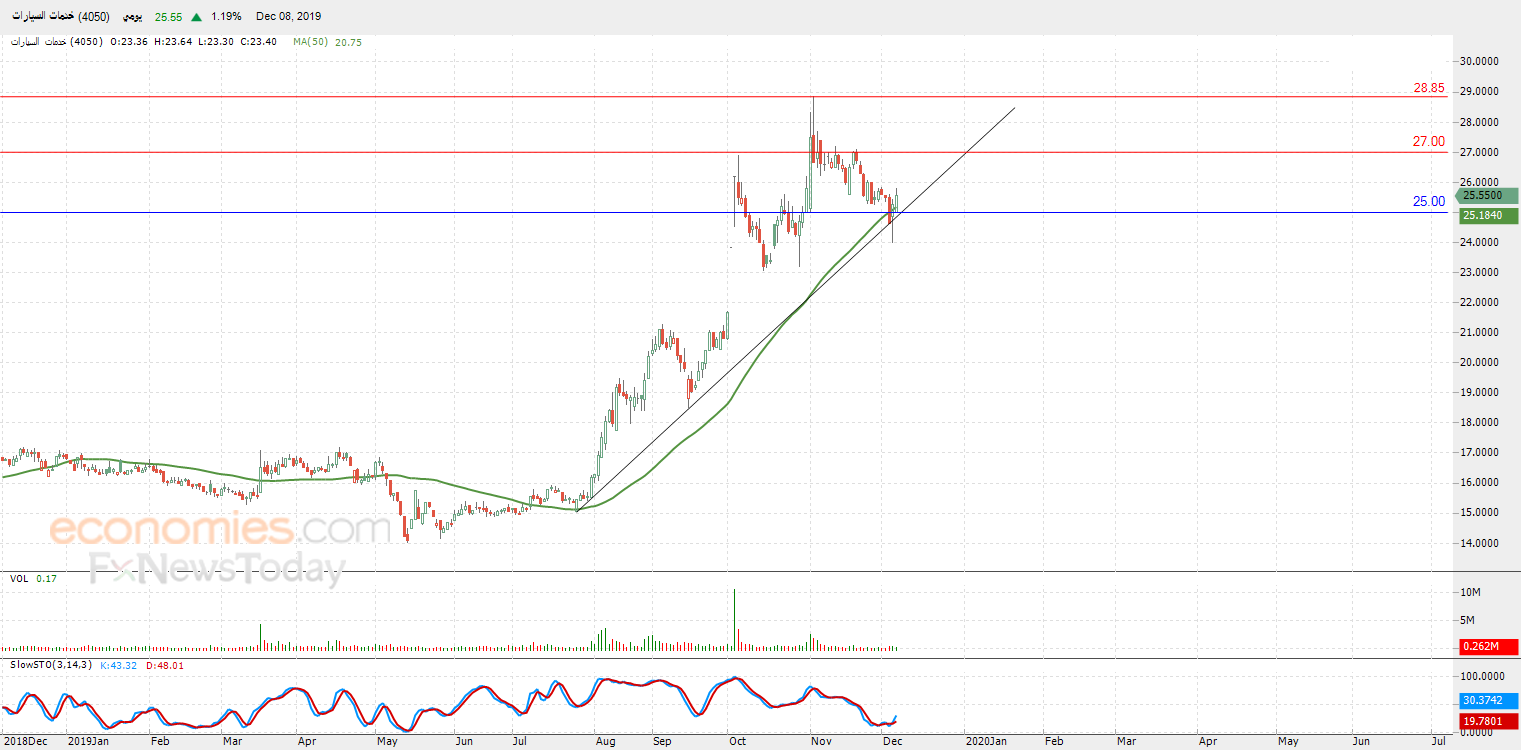Image resolution: width=1521 pixels, height=750 pixels.
Task: Select the 30.0000 price axis label
Action: [1480, 61]
